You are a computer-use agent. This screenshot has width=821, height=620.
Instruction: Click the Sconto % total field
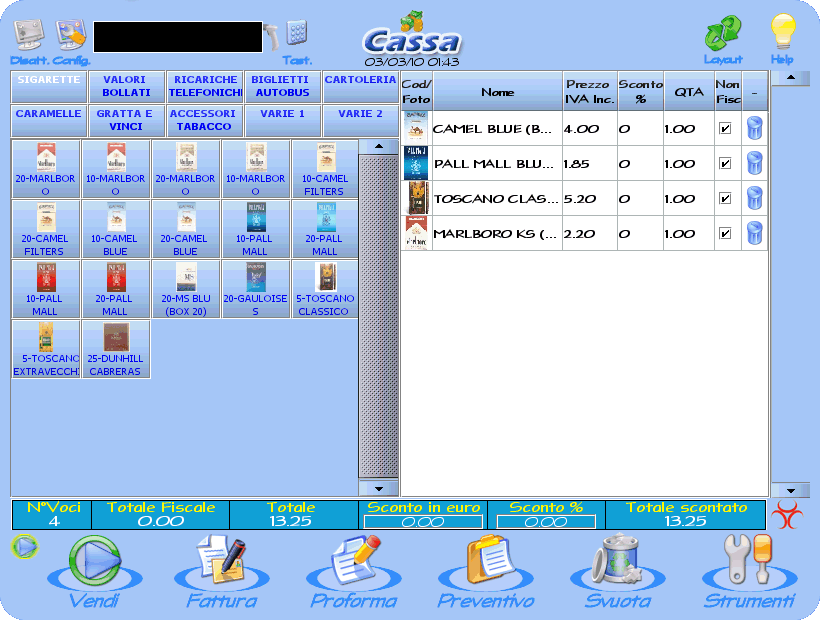click(x=546, y=522)
